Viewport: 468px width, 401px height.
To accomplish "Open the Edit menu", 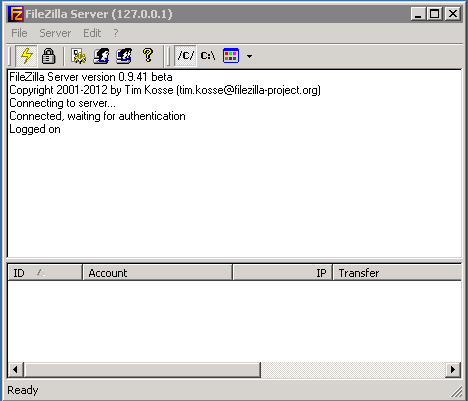I will pos(92,33).
